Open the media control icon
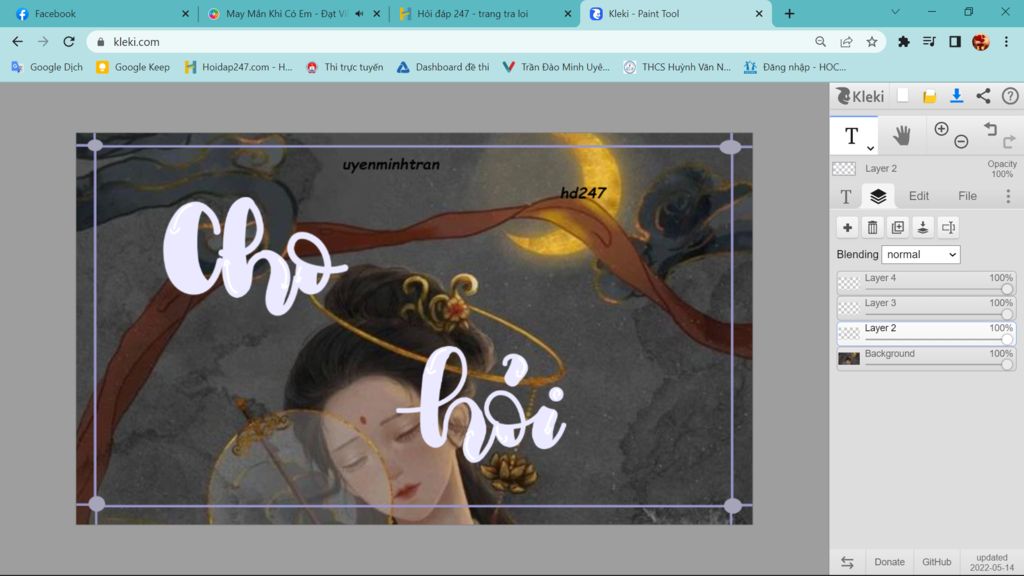1024x576 pixels. [929, 42]
